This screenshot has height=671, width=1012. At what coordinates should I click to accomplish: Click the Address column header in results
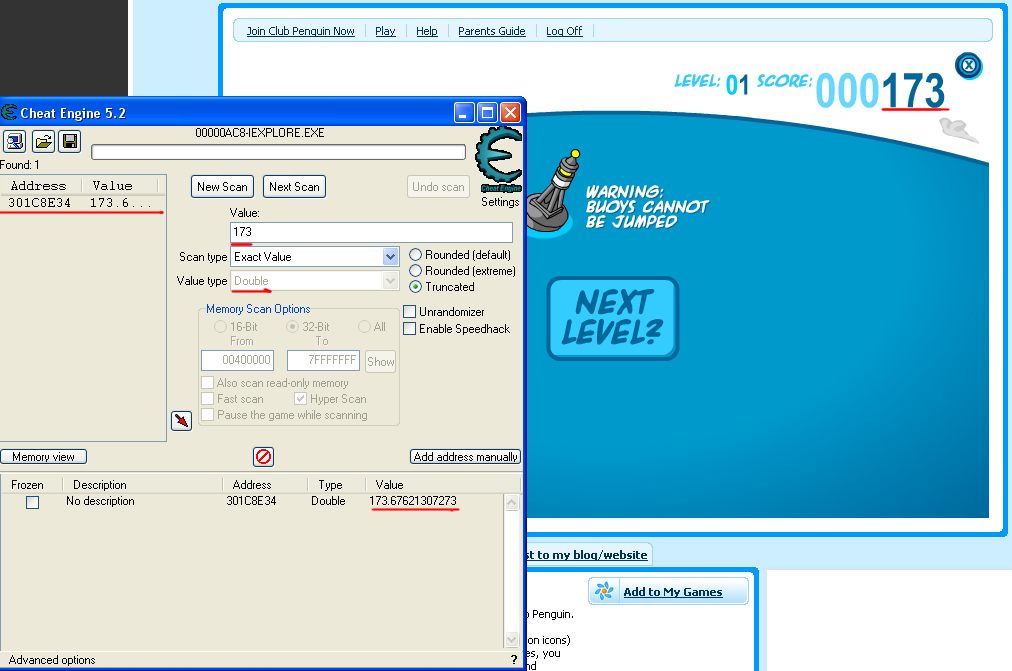39,186
